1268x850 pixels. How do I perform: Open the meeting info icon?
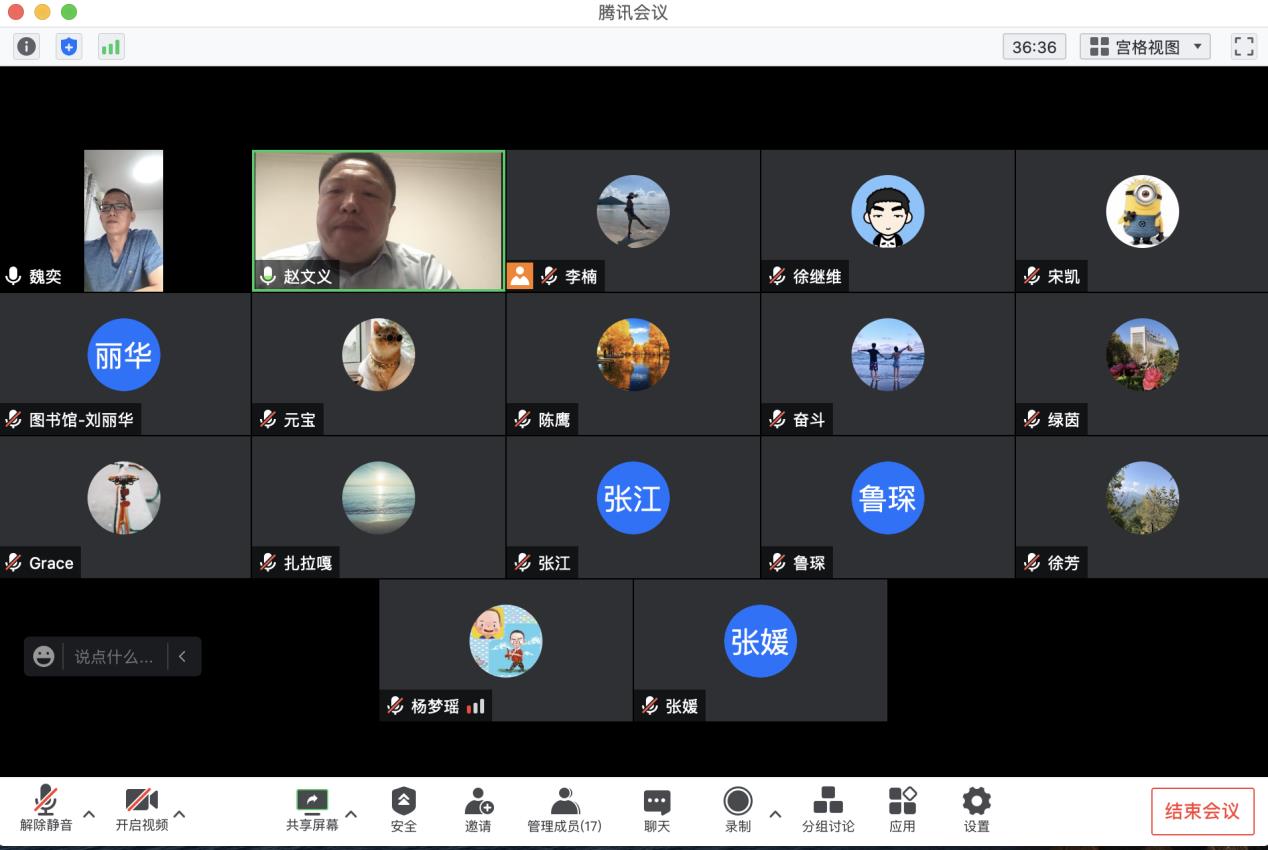[26, 46]
